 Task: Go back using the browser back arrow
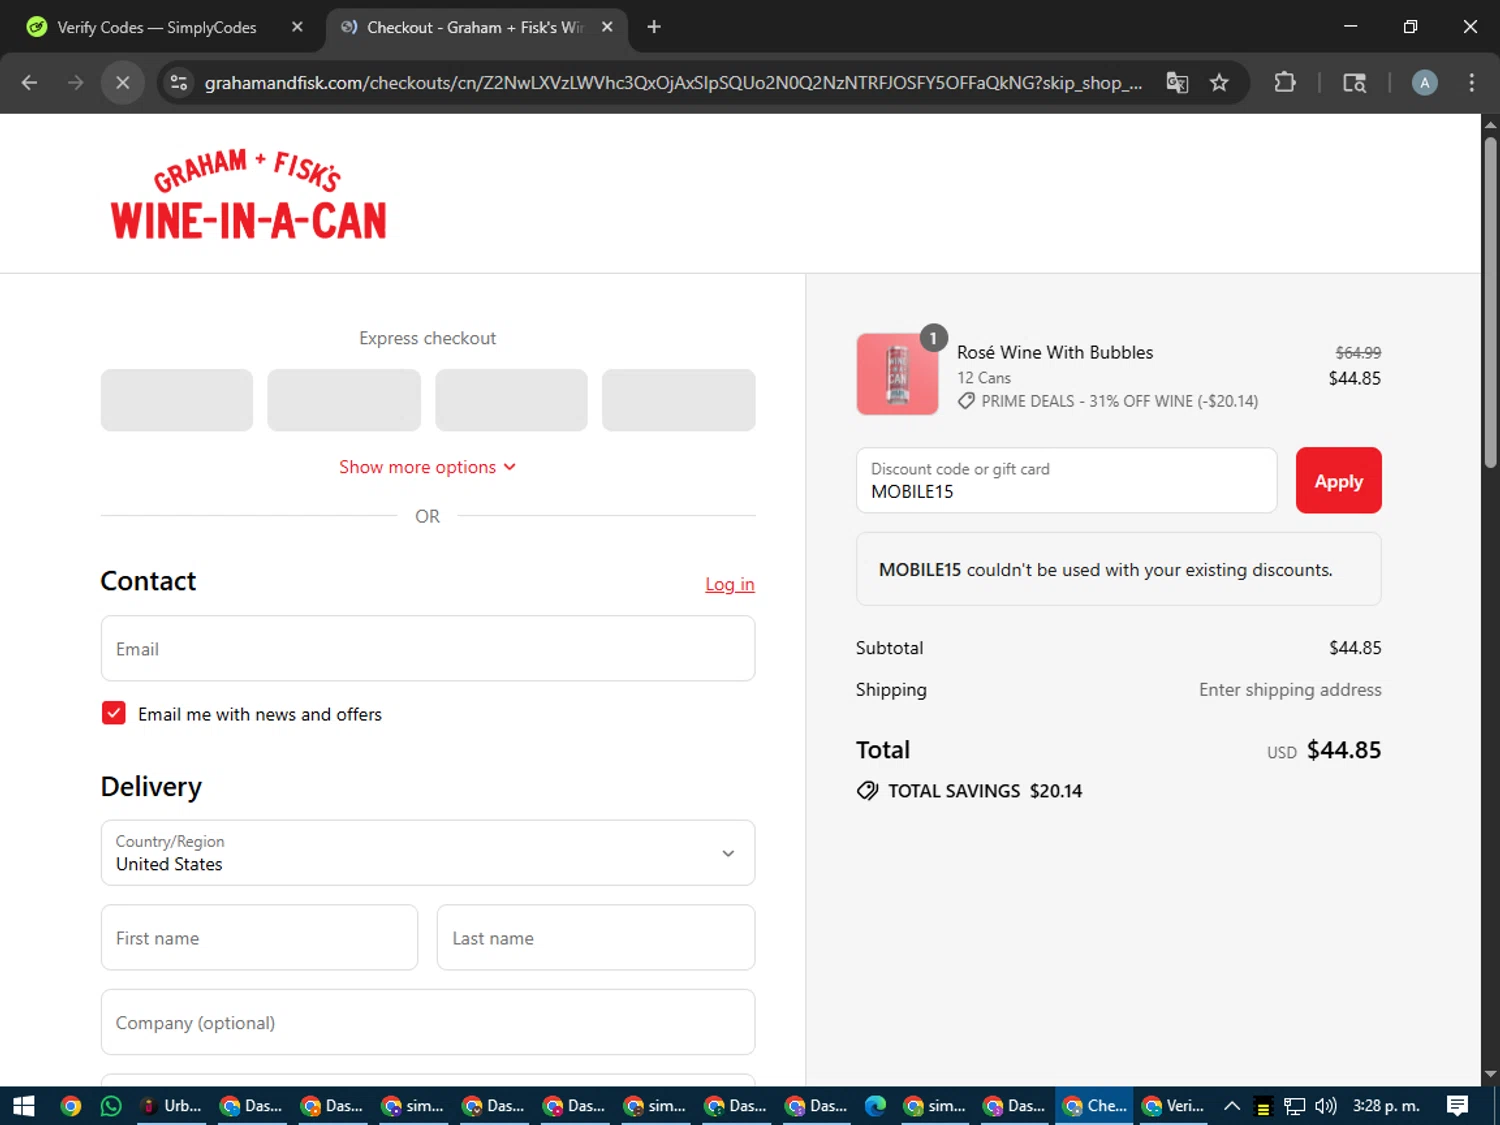point(29,83)
